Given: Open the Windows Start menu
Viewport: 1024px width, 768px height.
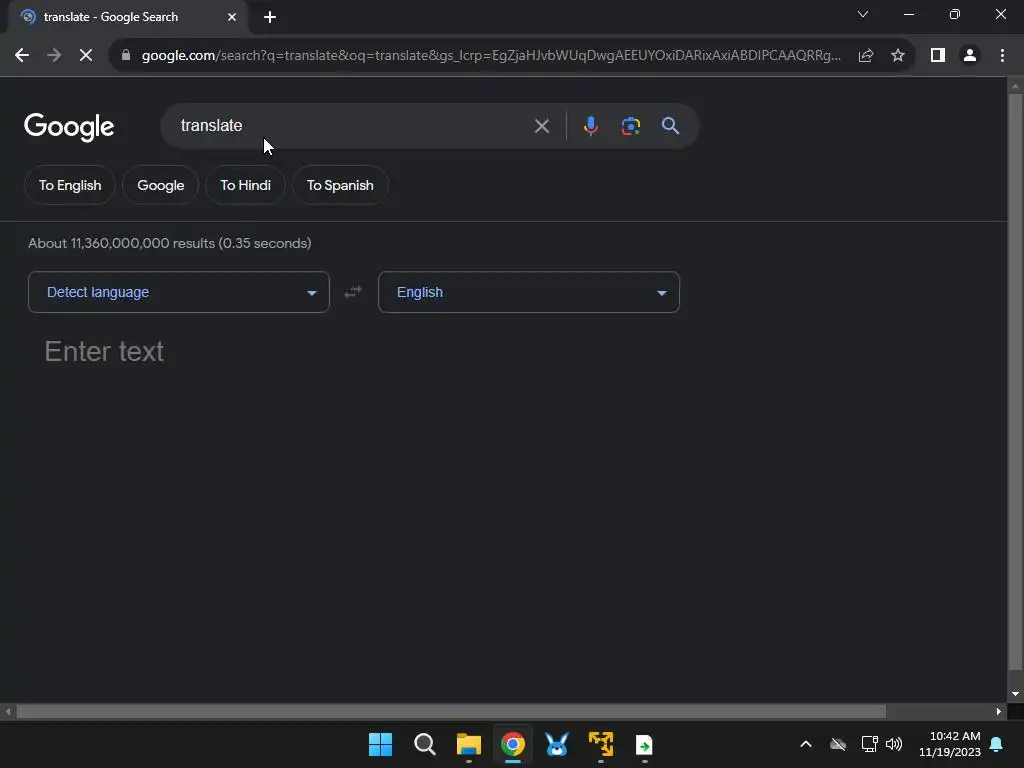Looking at the screenshot, I should pos(381,744).
